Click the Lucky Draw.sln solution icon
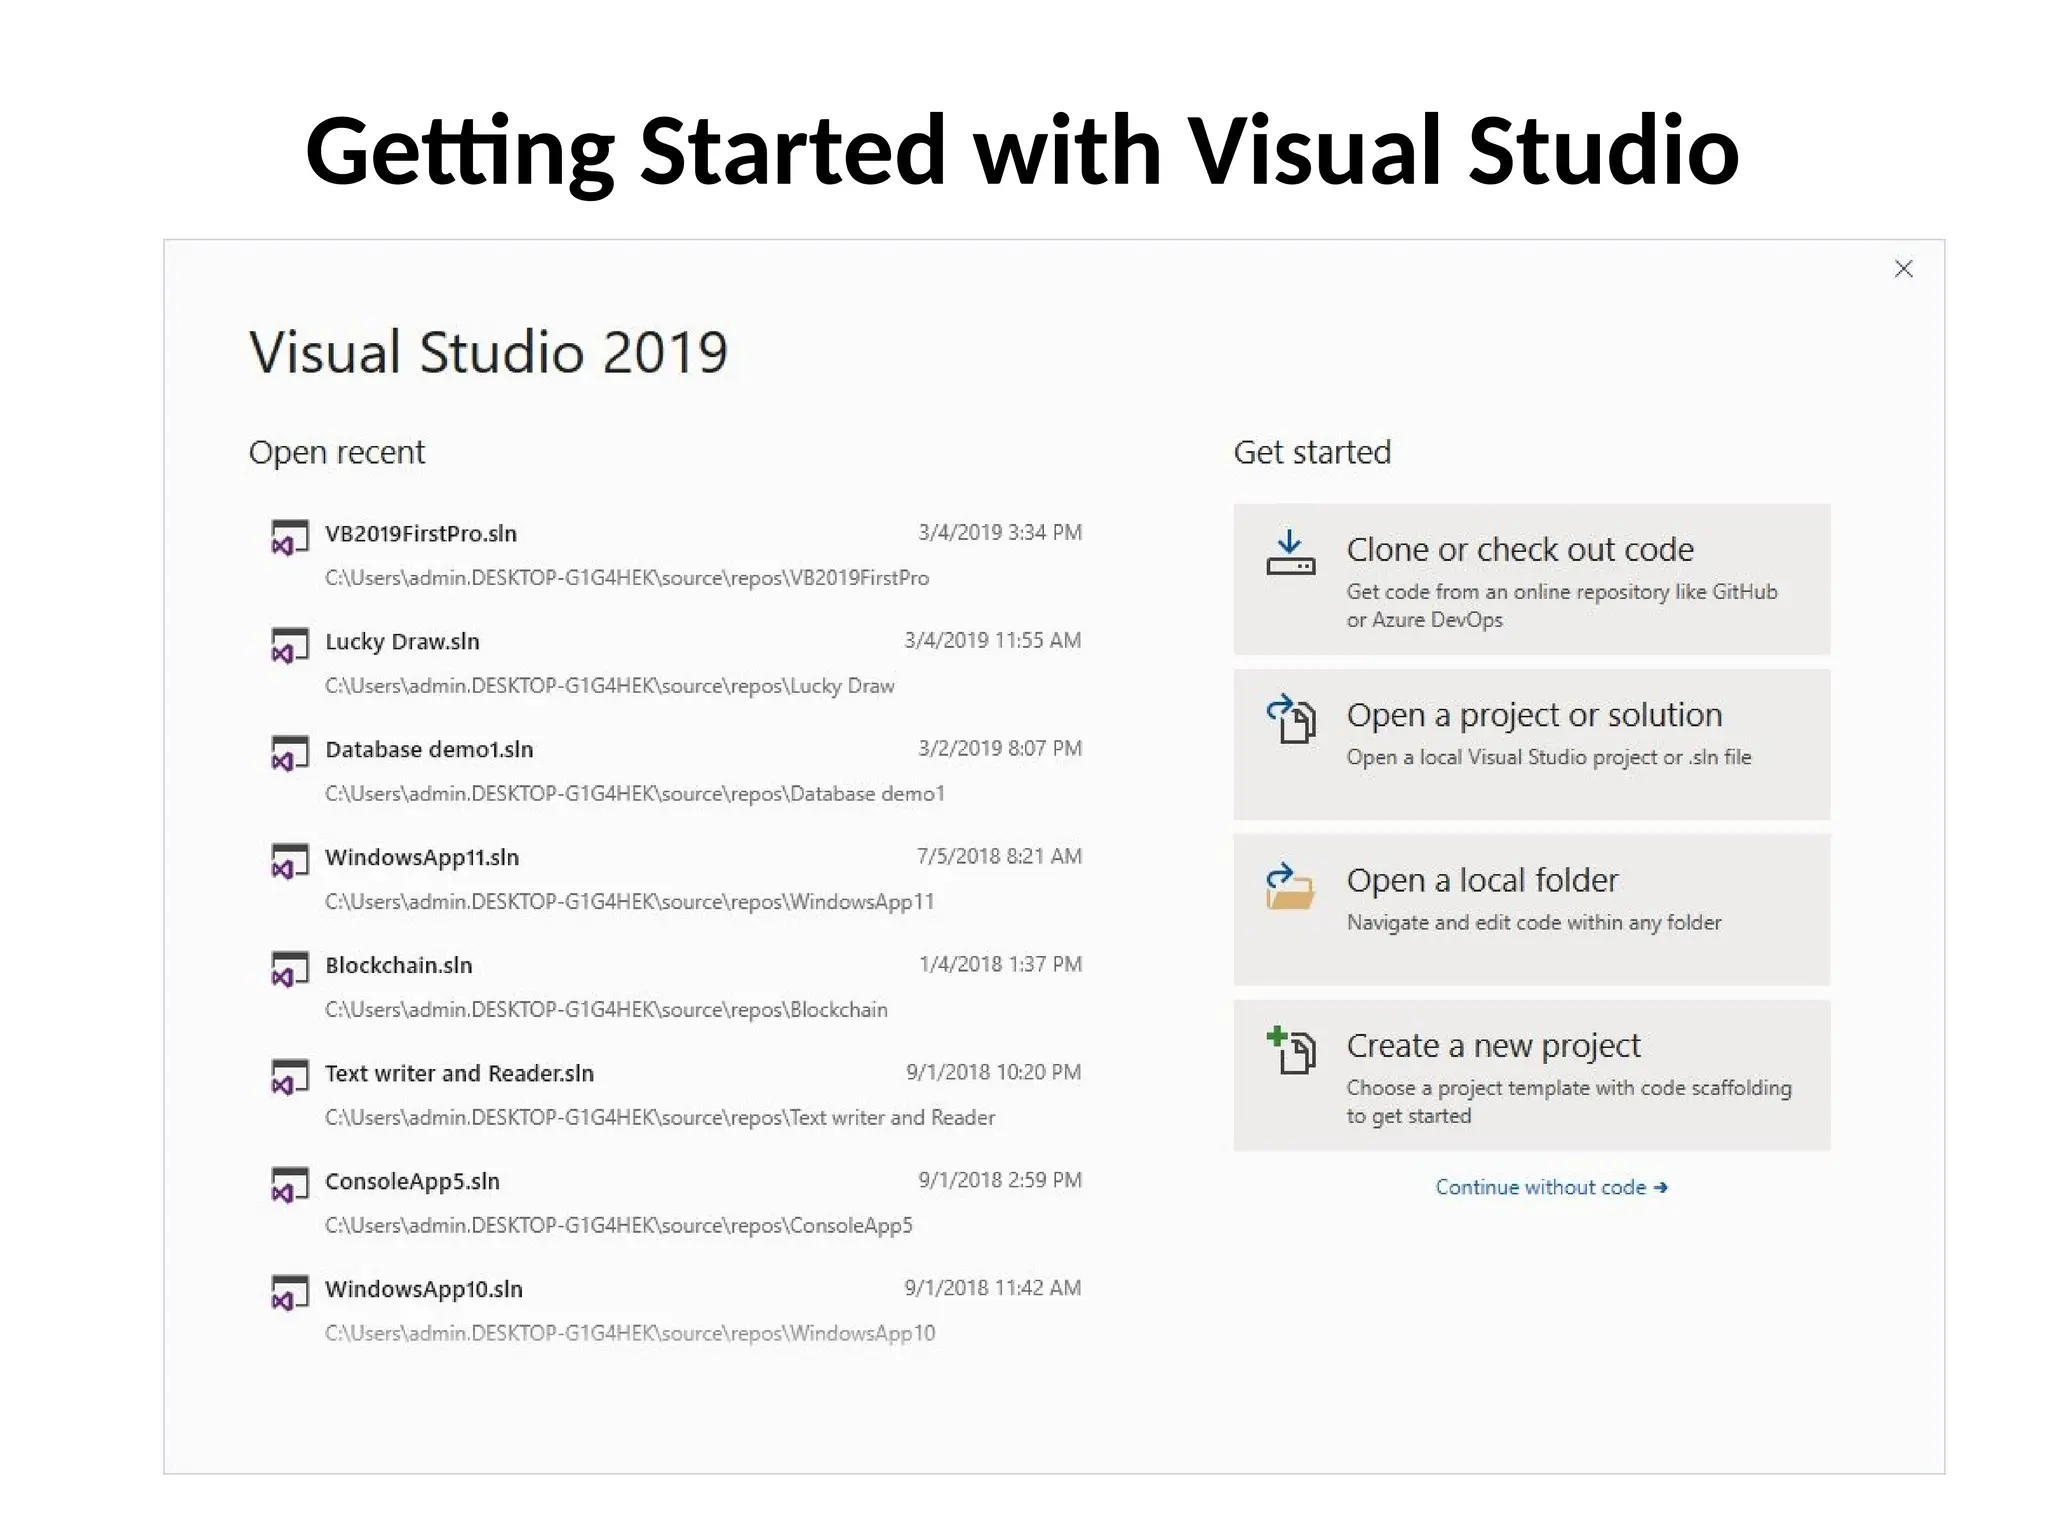 [289, 645]
